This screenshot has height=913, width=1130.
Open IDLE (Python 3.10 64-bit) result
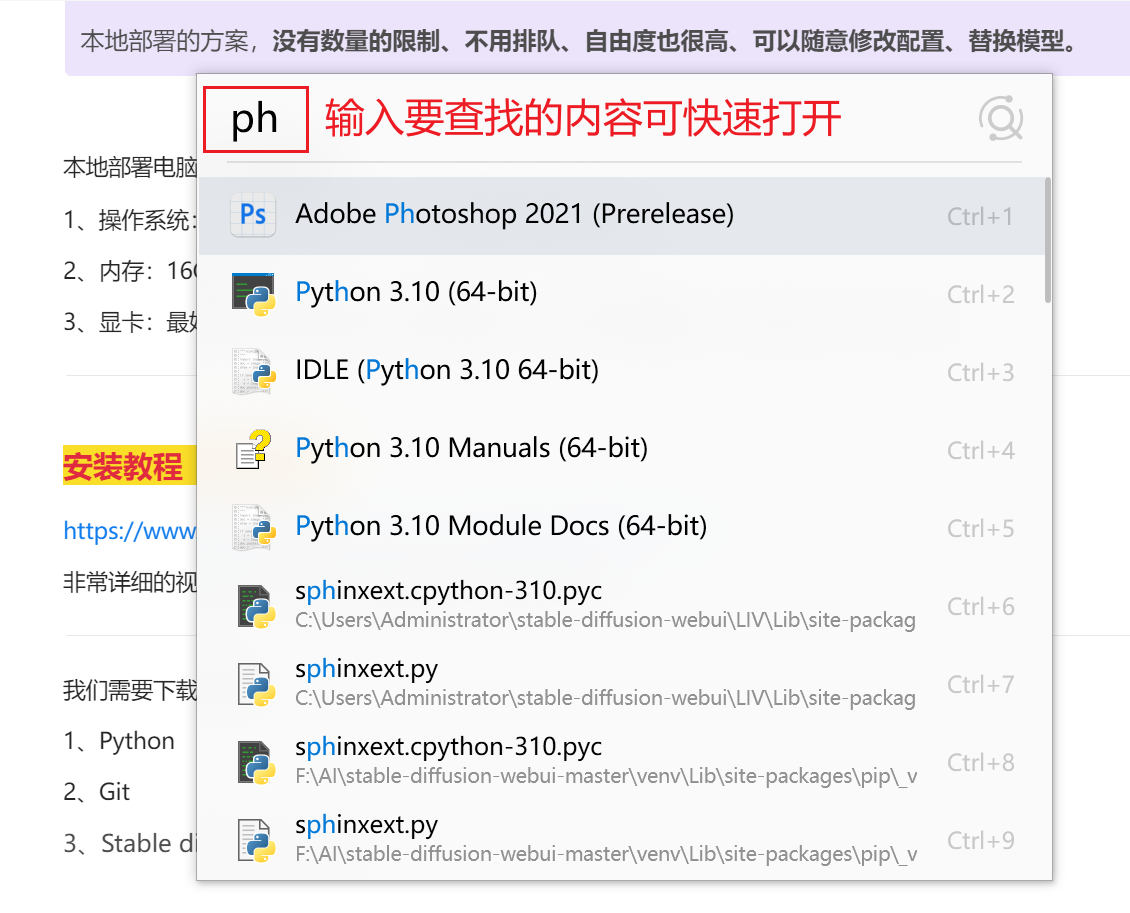pos(621,371)
